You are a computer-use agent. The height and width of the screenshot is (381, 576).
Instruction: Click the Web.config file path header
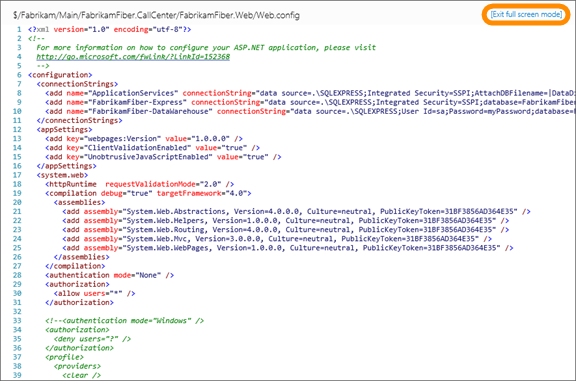coord(156,15)
